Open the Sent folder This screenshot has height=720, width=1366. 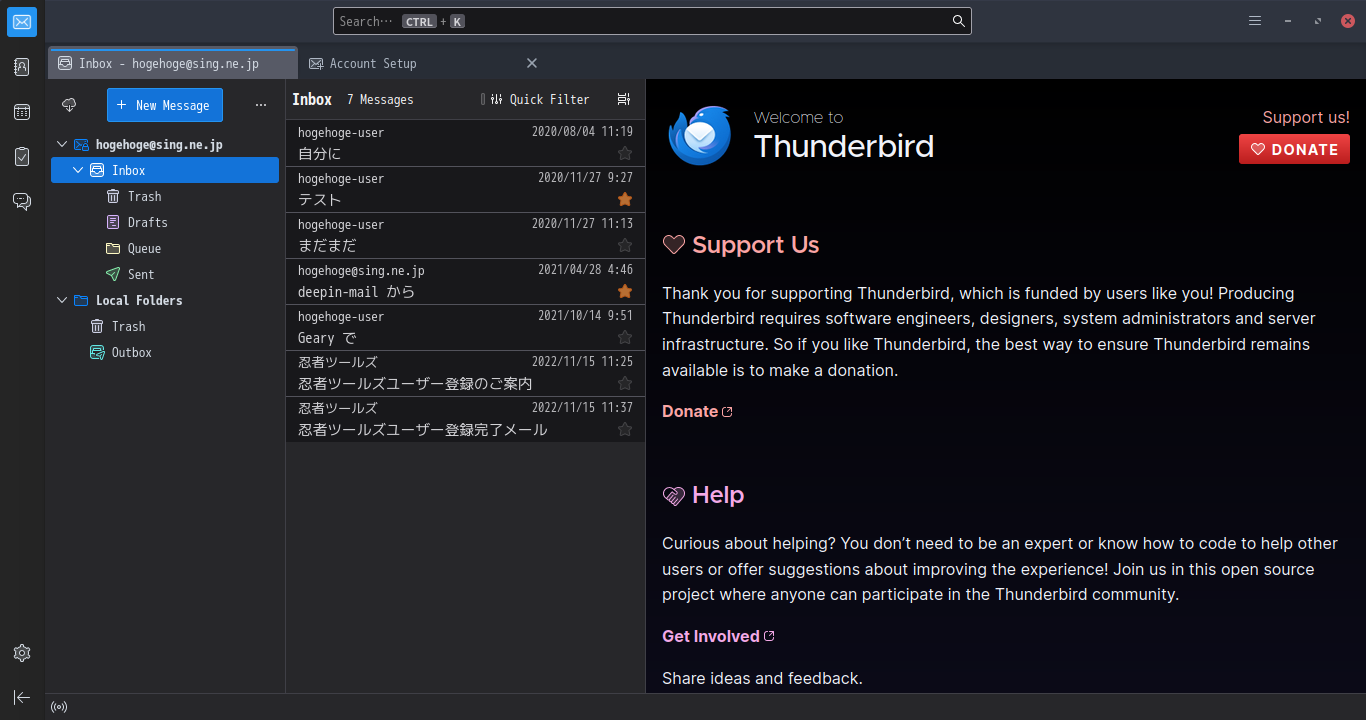[x=165, y=275]
